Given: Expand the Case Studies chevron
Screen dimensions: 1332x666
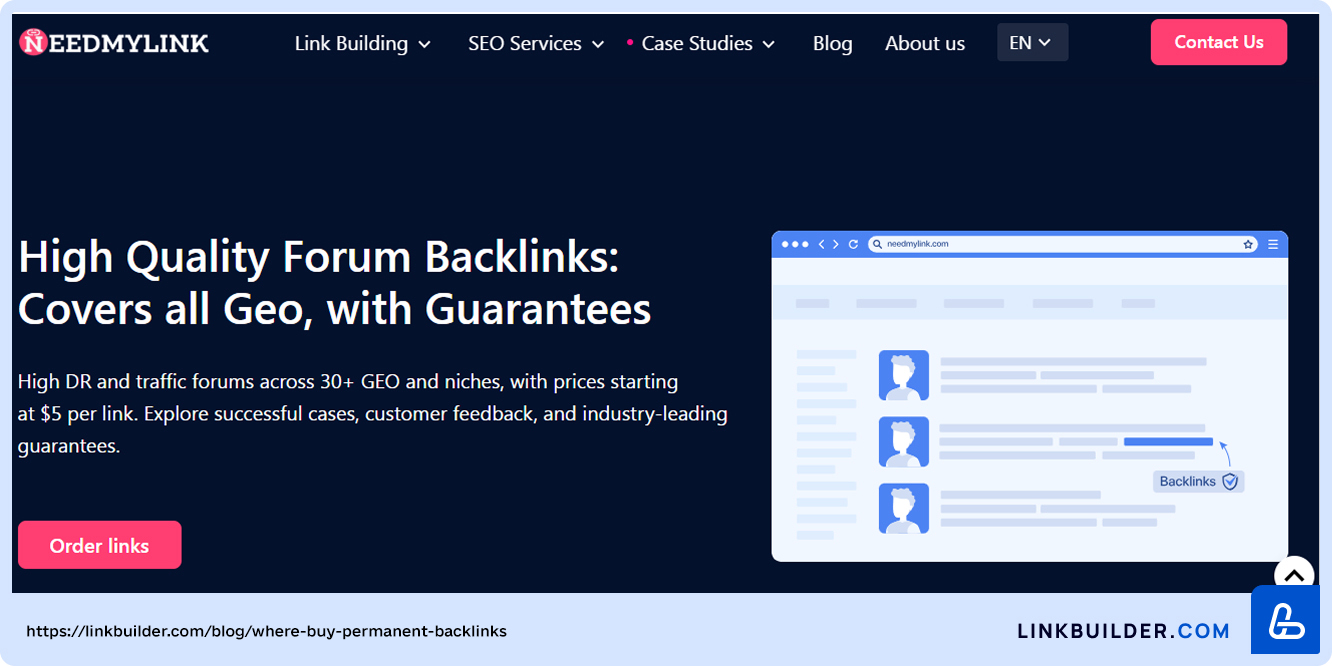Looking at the screenshot, I should pos(769,44).
